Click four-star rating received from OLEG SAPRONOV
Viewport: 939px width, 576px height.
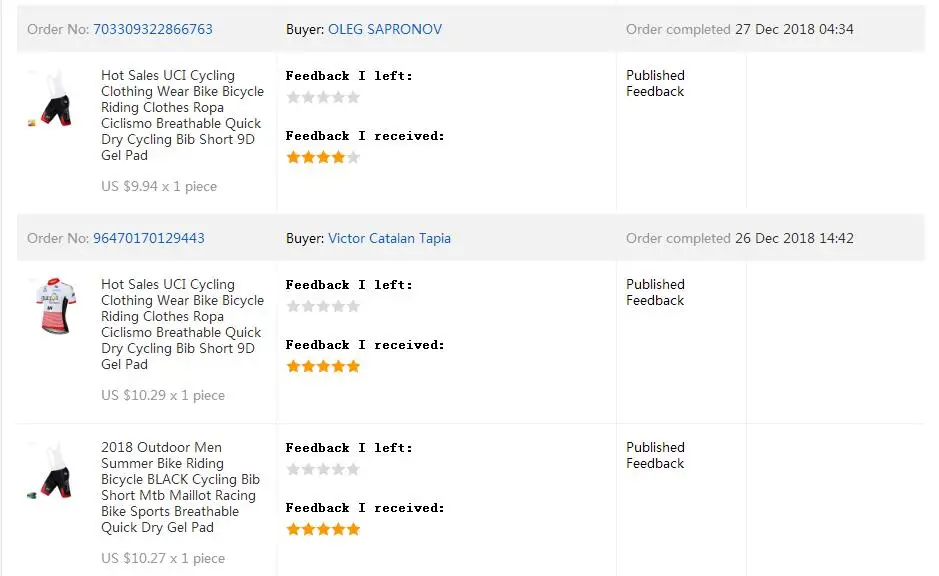(x=323, y=157)
